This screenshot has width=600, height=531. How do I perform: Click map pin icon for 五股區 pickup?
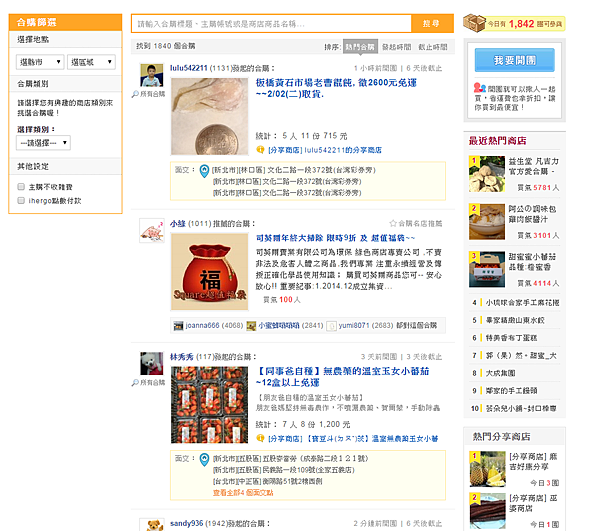pyautogui.click(x=204, y=459)
